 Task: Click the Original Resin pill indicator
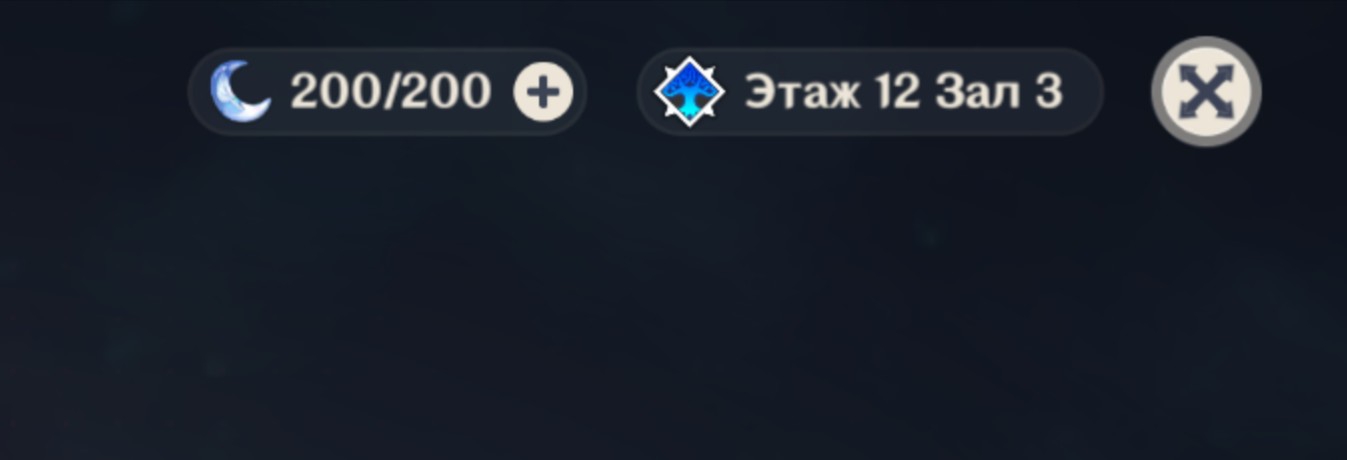[387, 91]
